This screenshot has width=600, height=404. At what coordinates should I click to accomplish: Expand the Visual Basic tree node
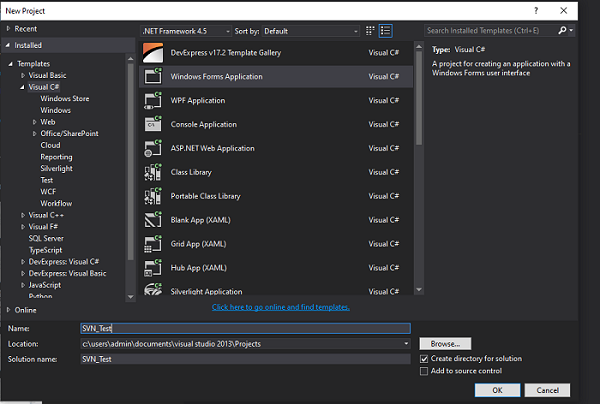[x=24, y=75]
